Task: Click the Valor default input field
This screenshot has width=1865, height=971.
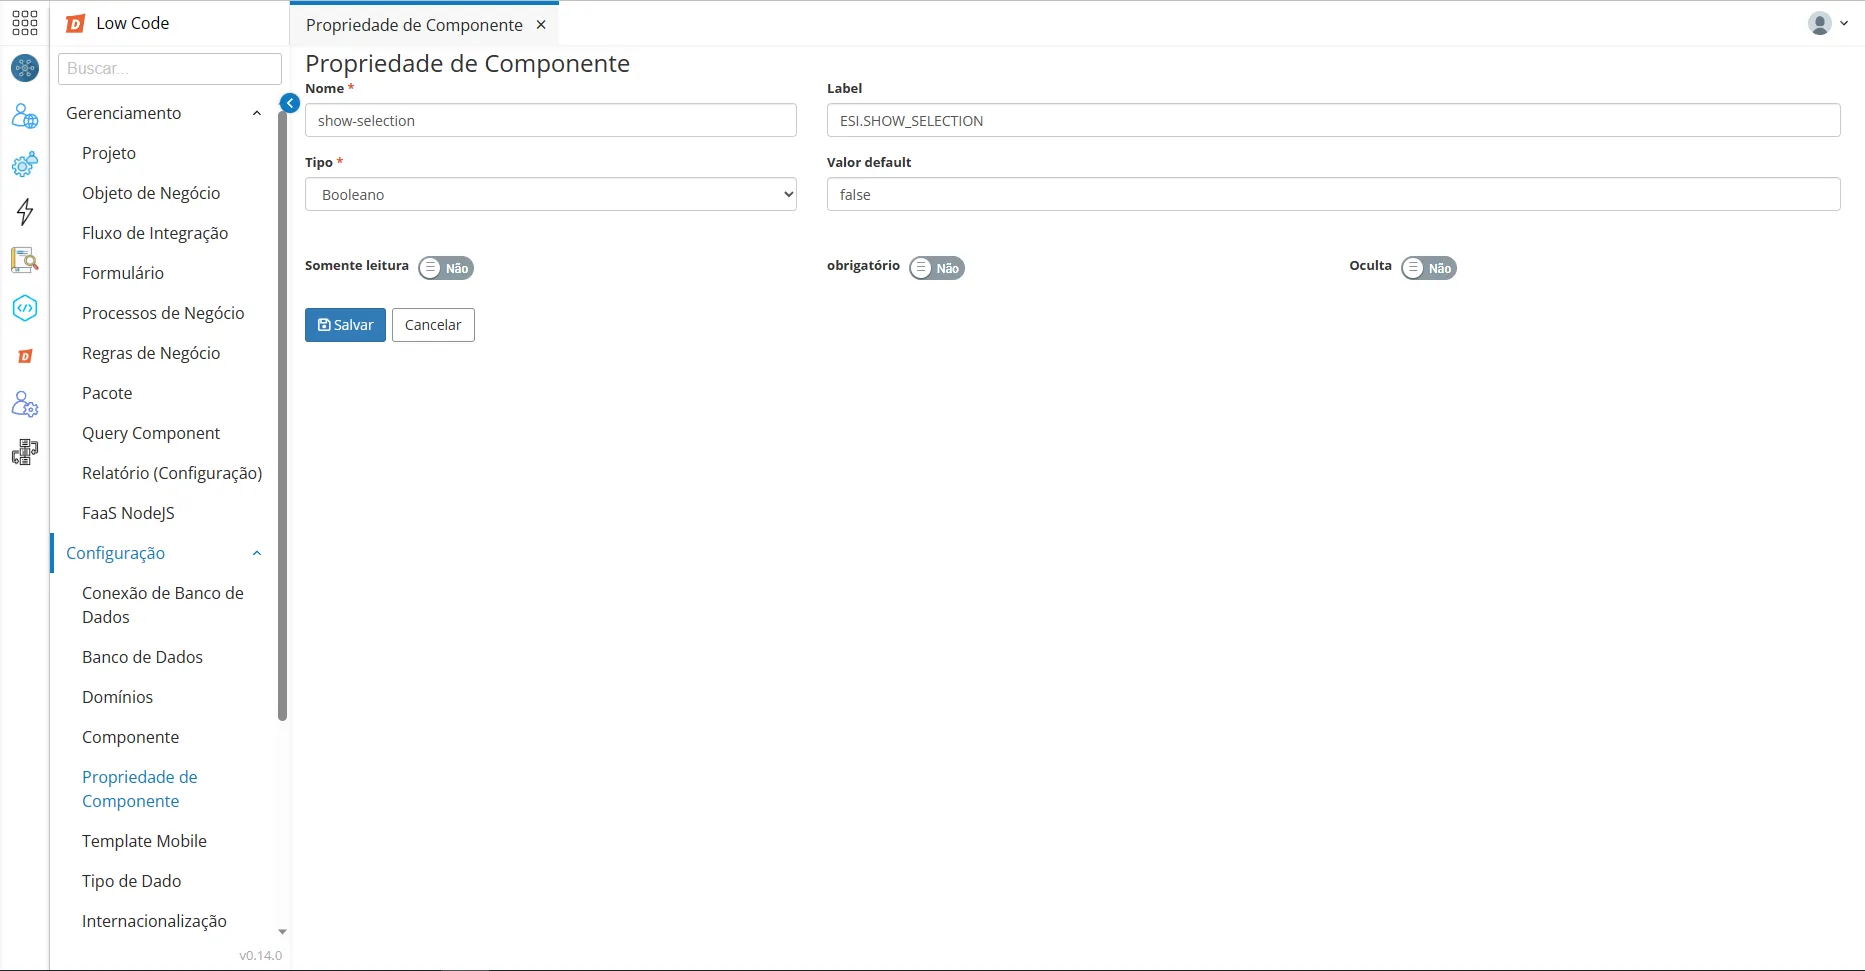Action: (x=1333, y=194)
